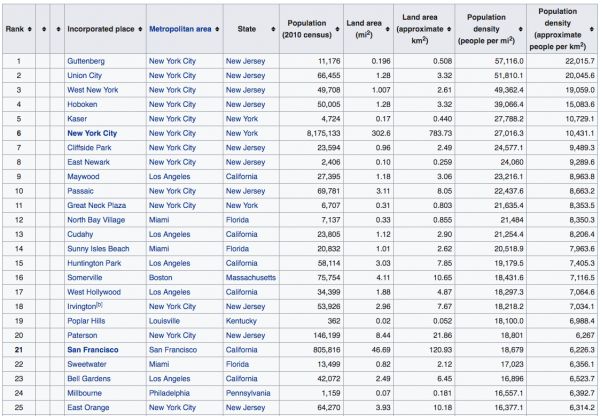600x416 pixels.
Task: Select land area value 302.6
Action: click(380, 134)
